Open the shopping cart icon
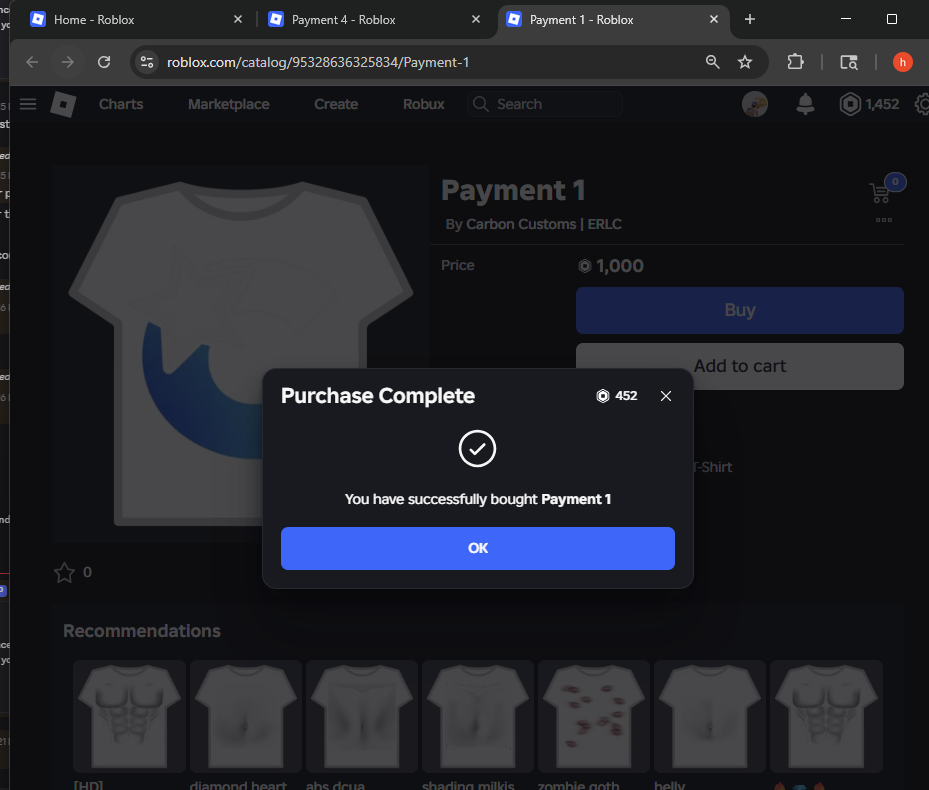 pyautogui.click(x=881, y=192)
